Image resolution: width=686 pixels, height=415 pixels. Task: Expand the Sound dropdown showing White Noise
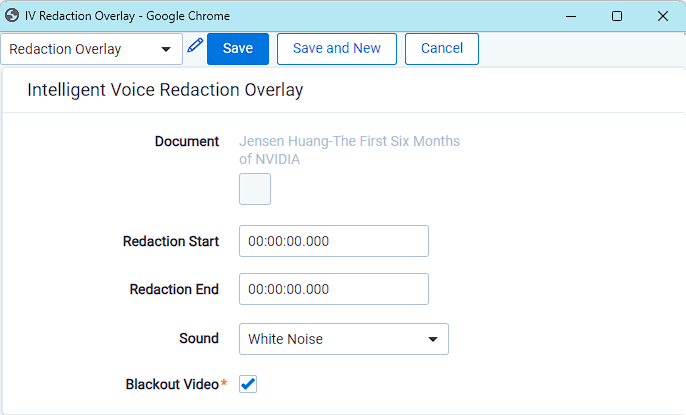[x=343, y=339]
